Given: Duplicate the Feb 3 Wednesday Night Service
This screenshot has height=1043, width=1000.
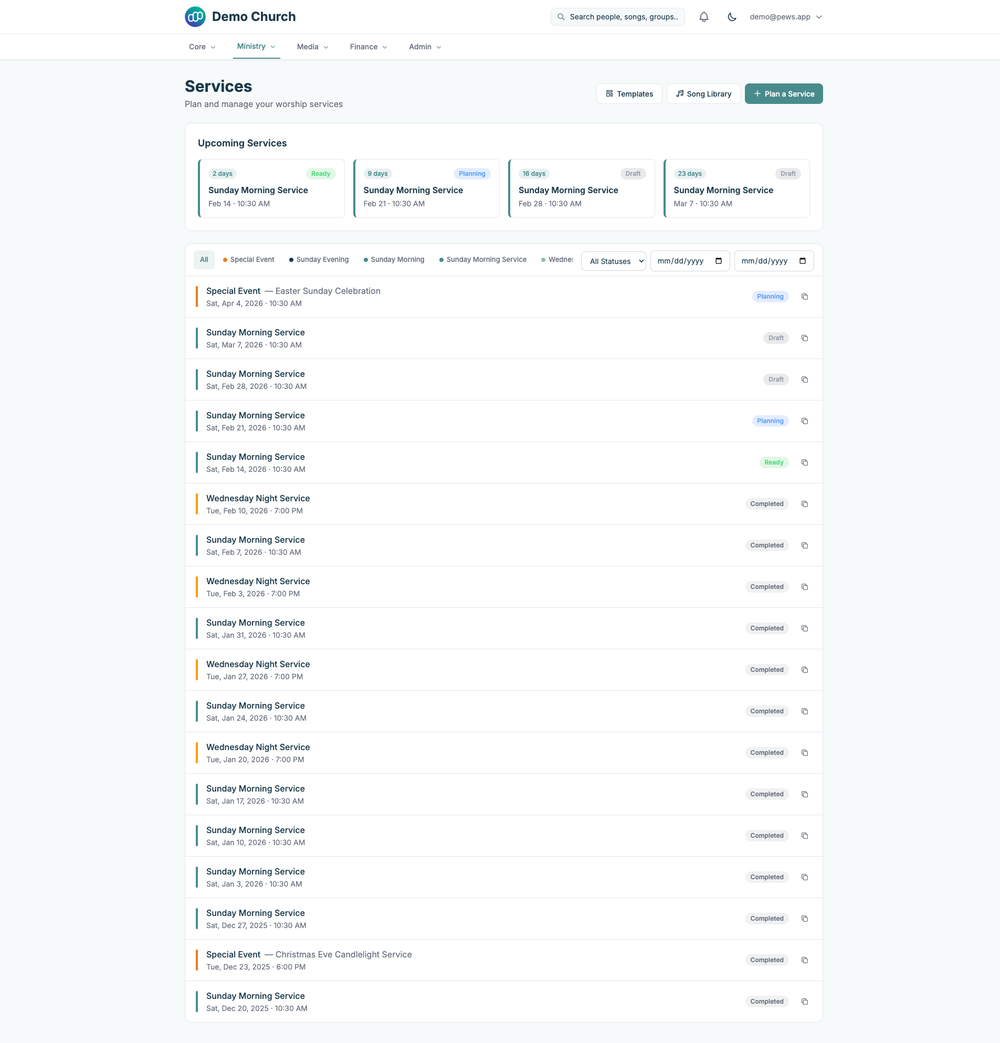Looking at the screenshot, I should tap(804, 587).
